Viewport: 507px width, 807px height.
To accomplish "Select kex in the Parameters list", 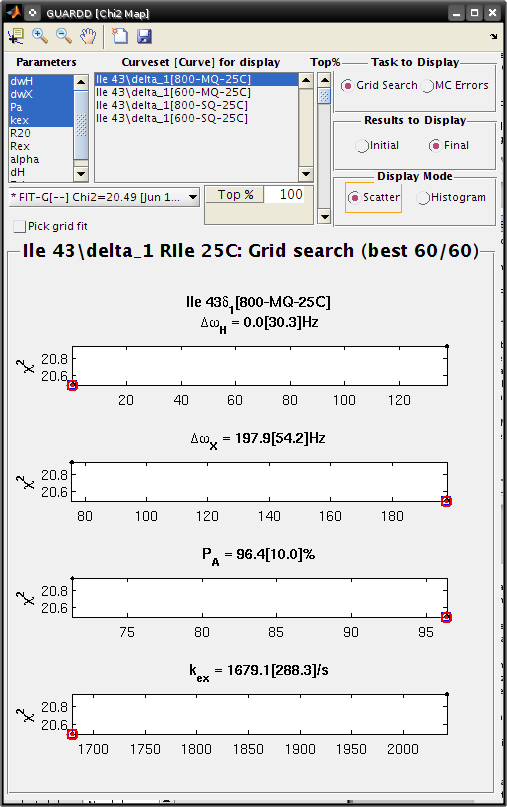I will [41, 120].
